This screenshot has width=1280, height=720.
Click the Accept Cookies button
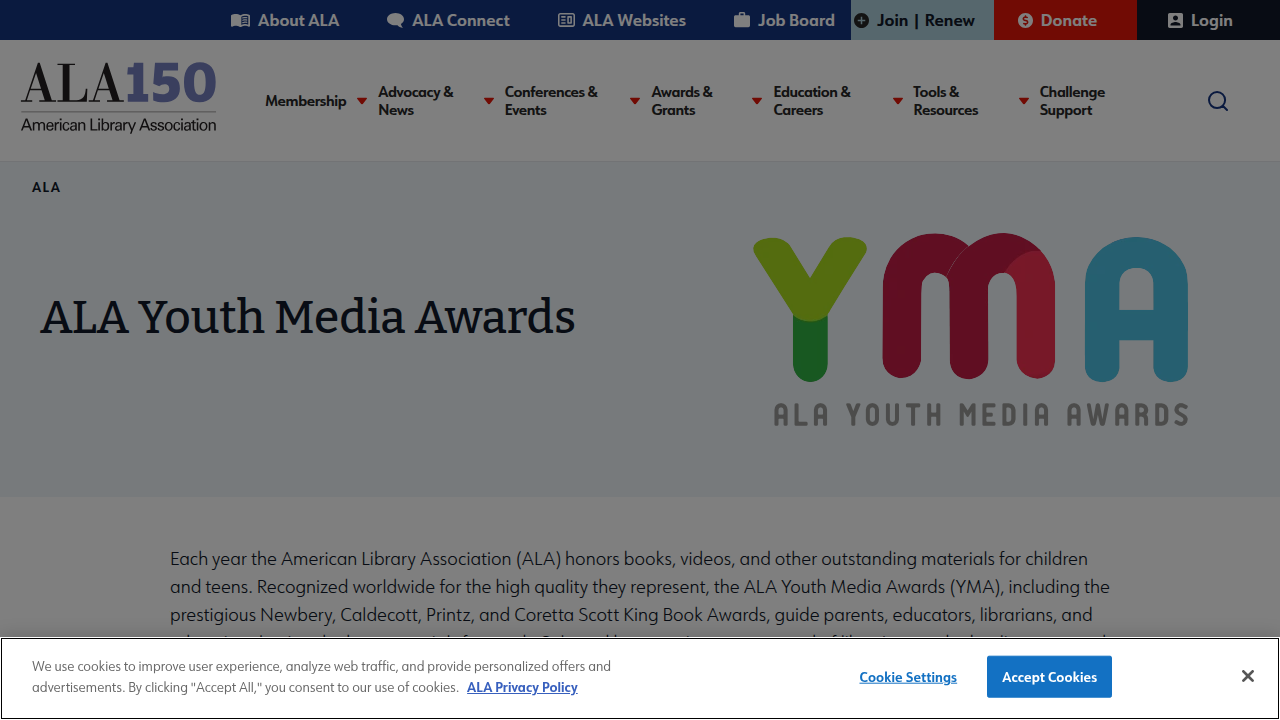coord(1049,677)
